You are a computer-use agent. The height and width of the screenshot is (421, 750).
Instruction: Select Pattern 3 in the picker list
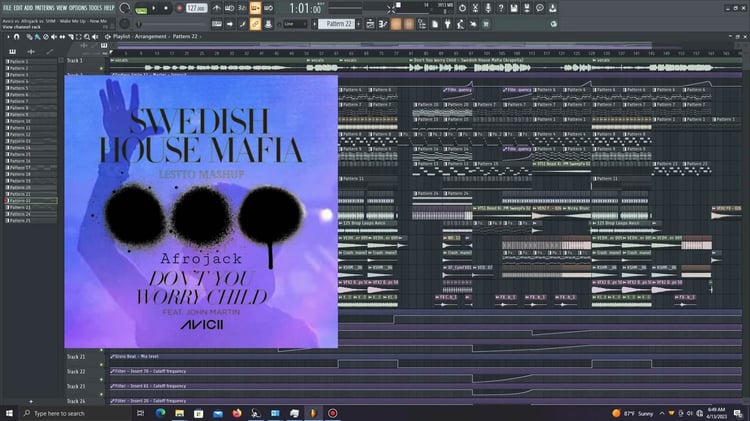click(31, 75)
